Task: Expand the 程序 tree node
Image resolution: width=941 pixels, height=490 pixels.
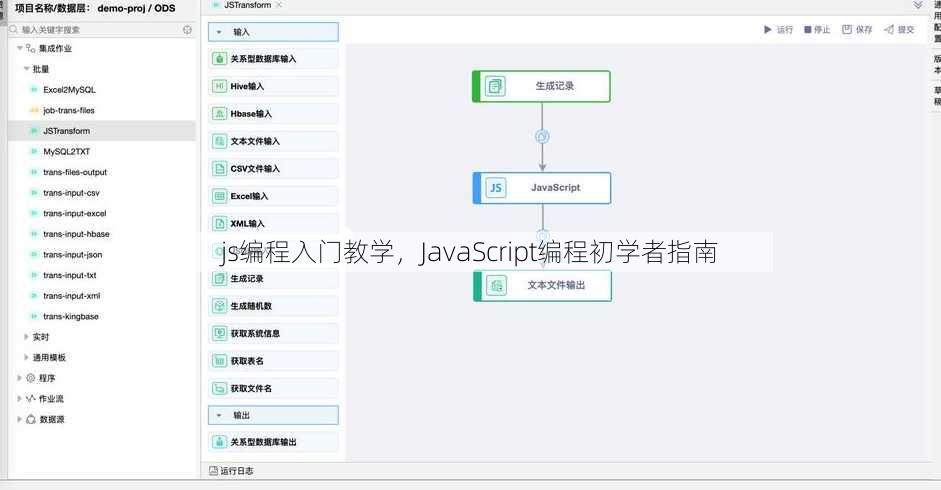Action: pyautogui.click(x=20, y=378)
